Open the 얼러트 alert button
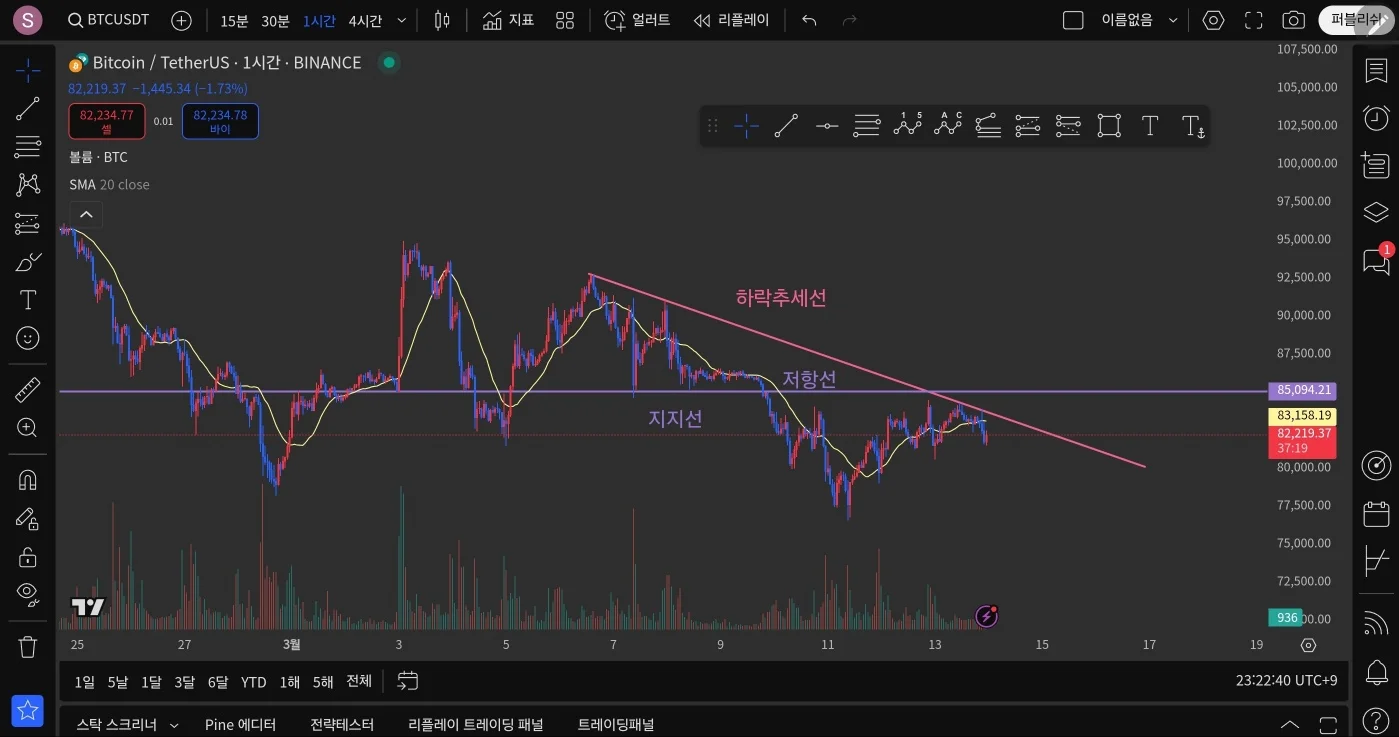This screenshot has height=737, width=1399. tap(636, 20)
